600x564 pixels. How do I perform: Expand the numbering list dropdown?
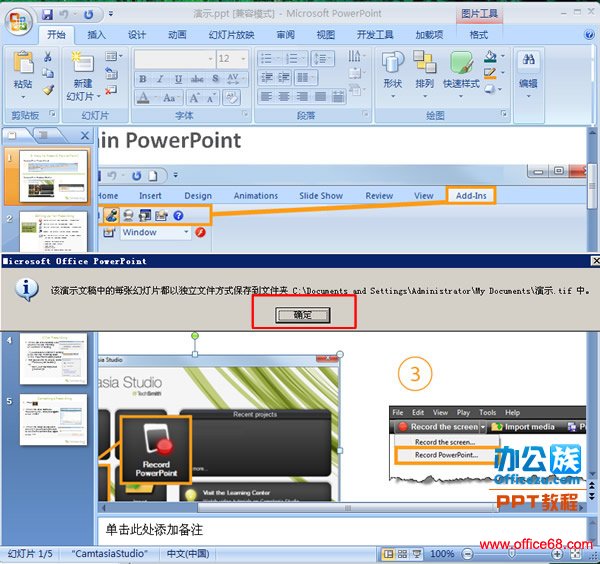point(305,59)
